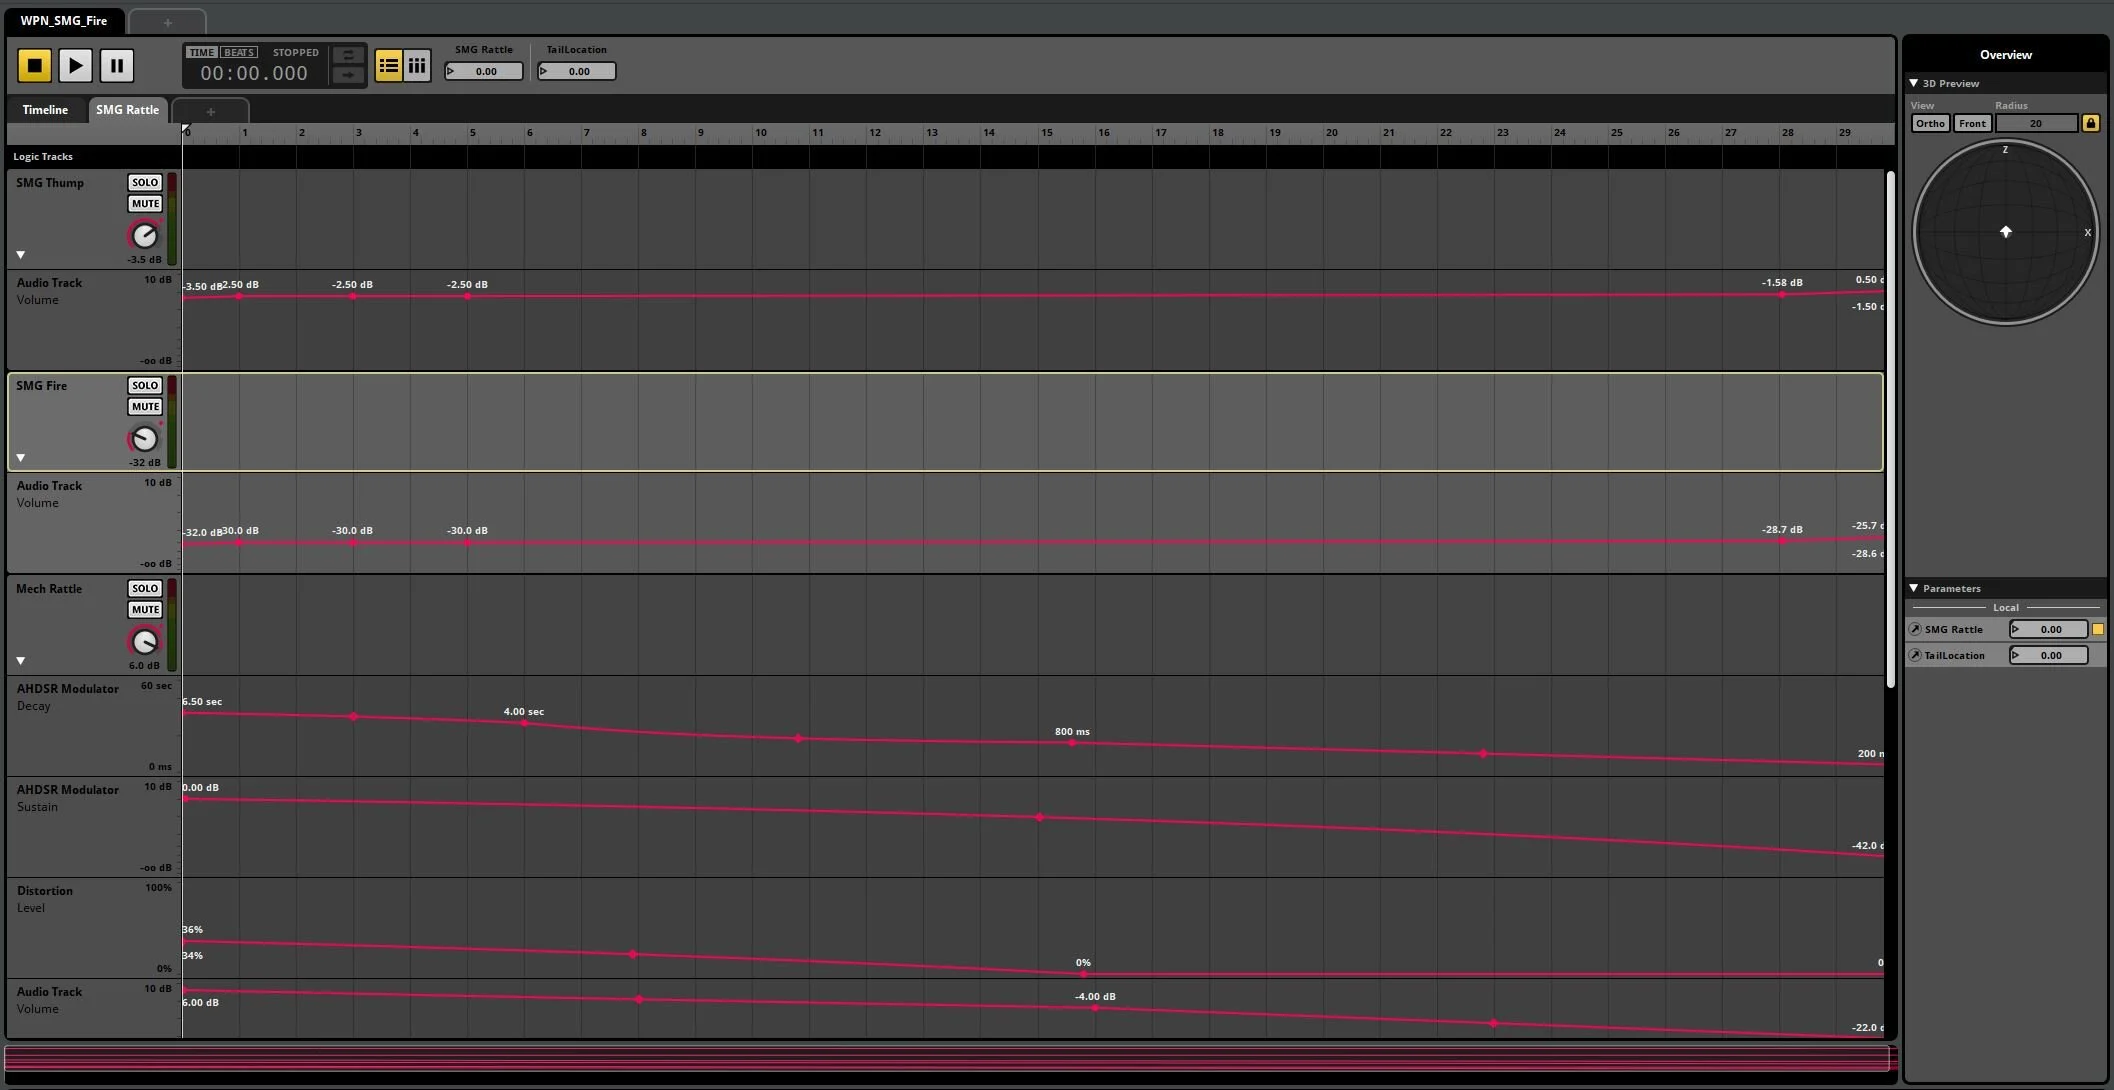Click the Front view button
Viewport: 2114px width, 1090px height.
pyautogui.click(x=1972, y=123)
